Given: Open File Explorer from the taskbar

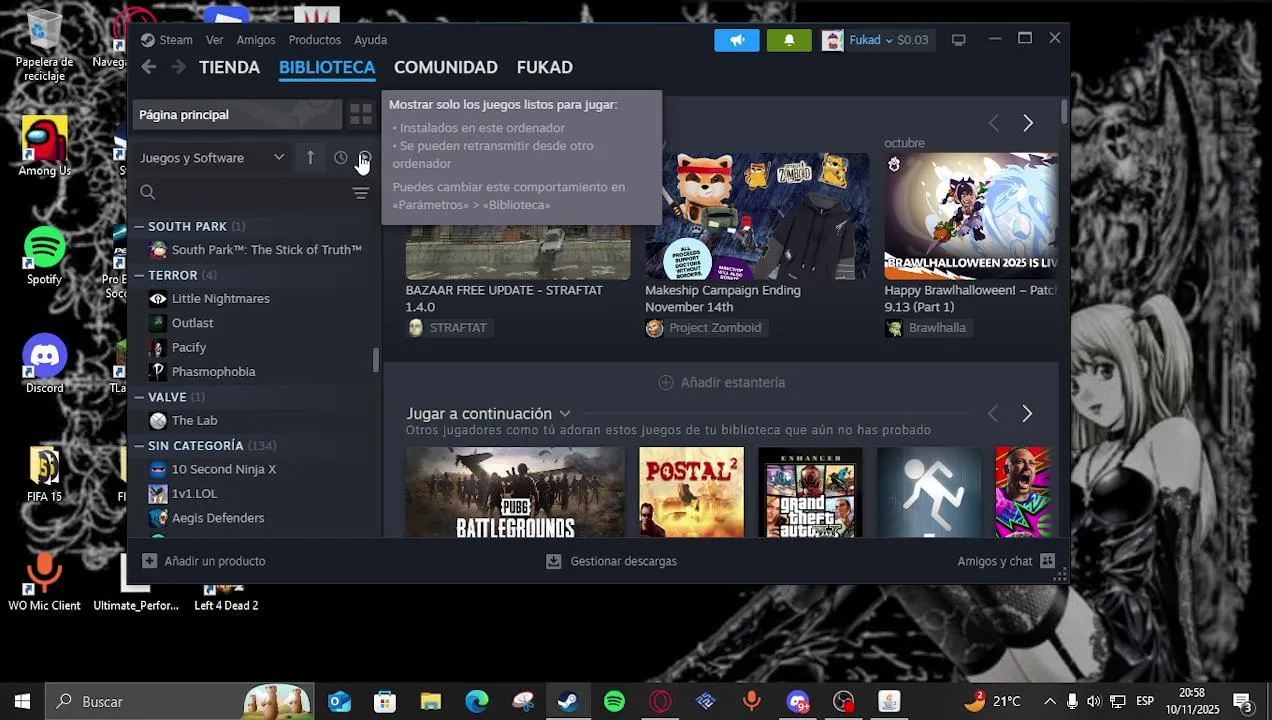Looking at the screenshot, I should tap(431, 702).
